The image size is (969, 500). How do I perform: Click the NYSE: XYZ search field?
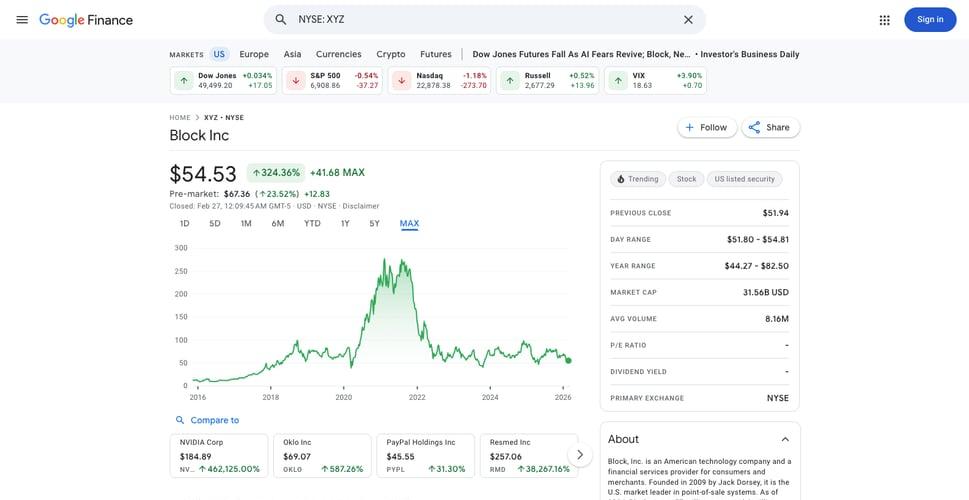[x=484, y=20]
